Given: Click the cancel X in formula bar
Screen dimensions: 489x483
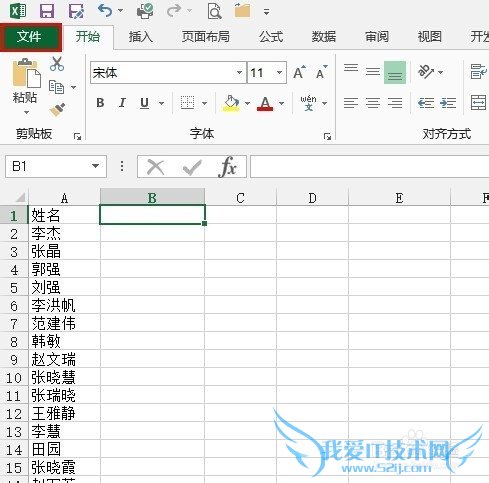Looking at the screenshot, I should pyautogui.click(x=156, y=167).
